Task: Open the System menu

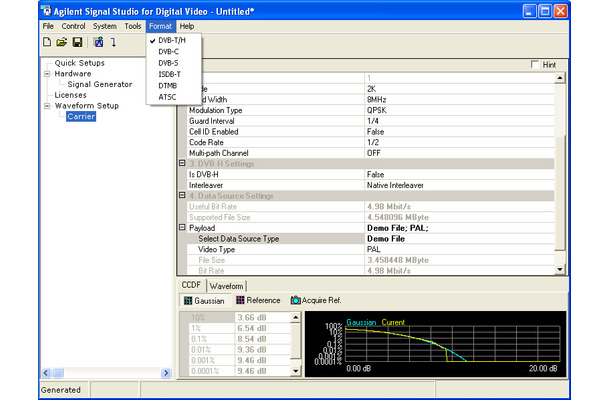Action: coord(105,26)
